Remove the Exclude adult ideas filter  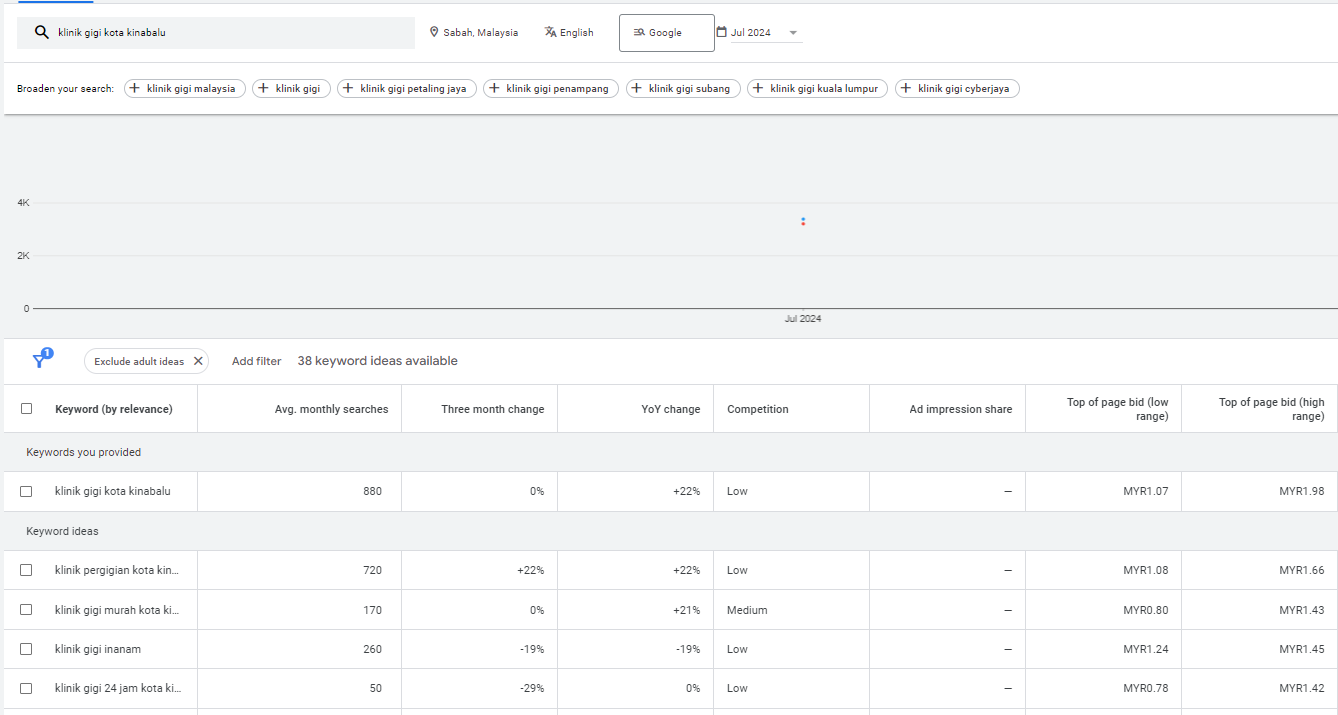pyautogui.click(x=198, y=361)
